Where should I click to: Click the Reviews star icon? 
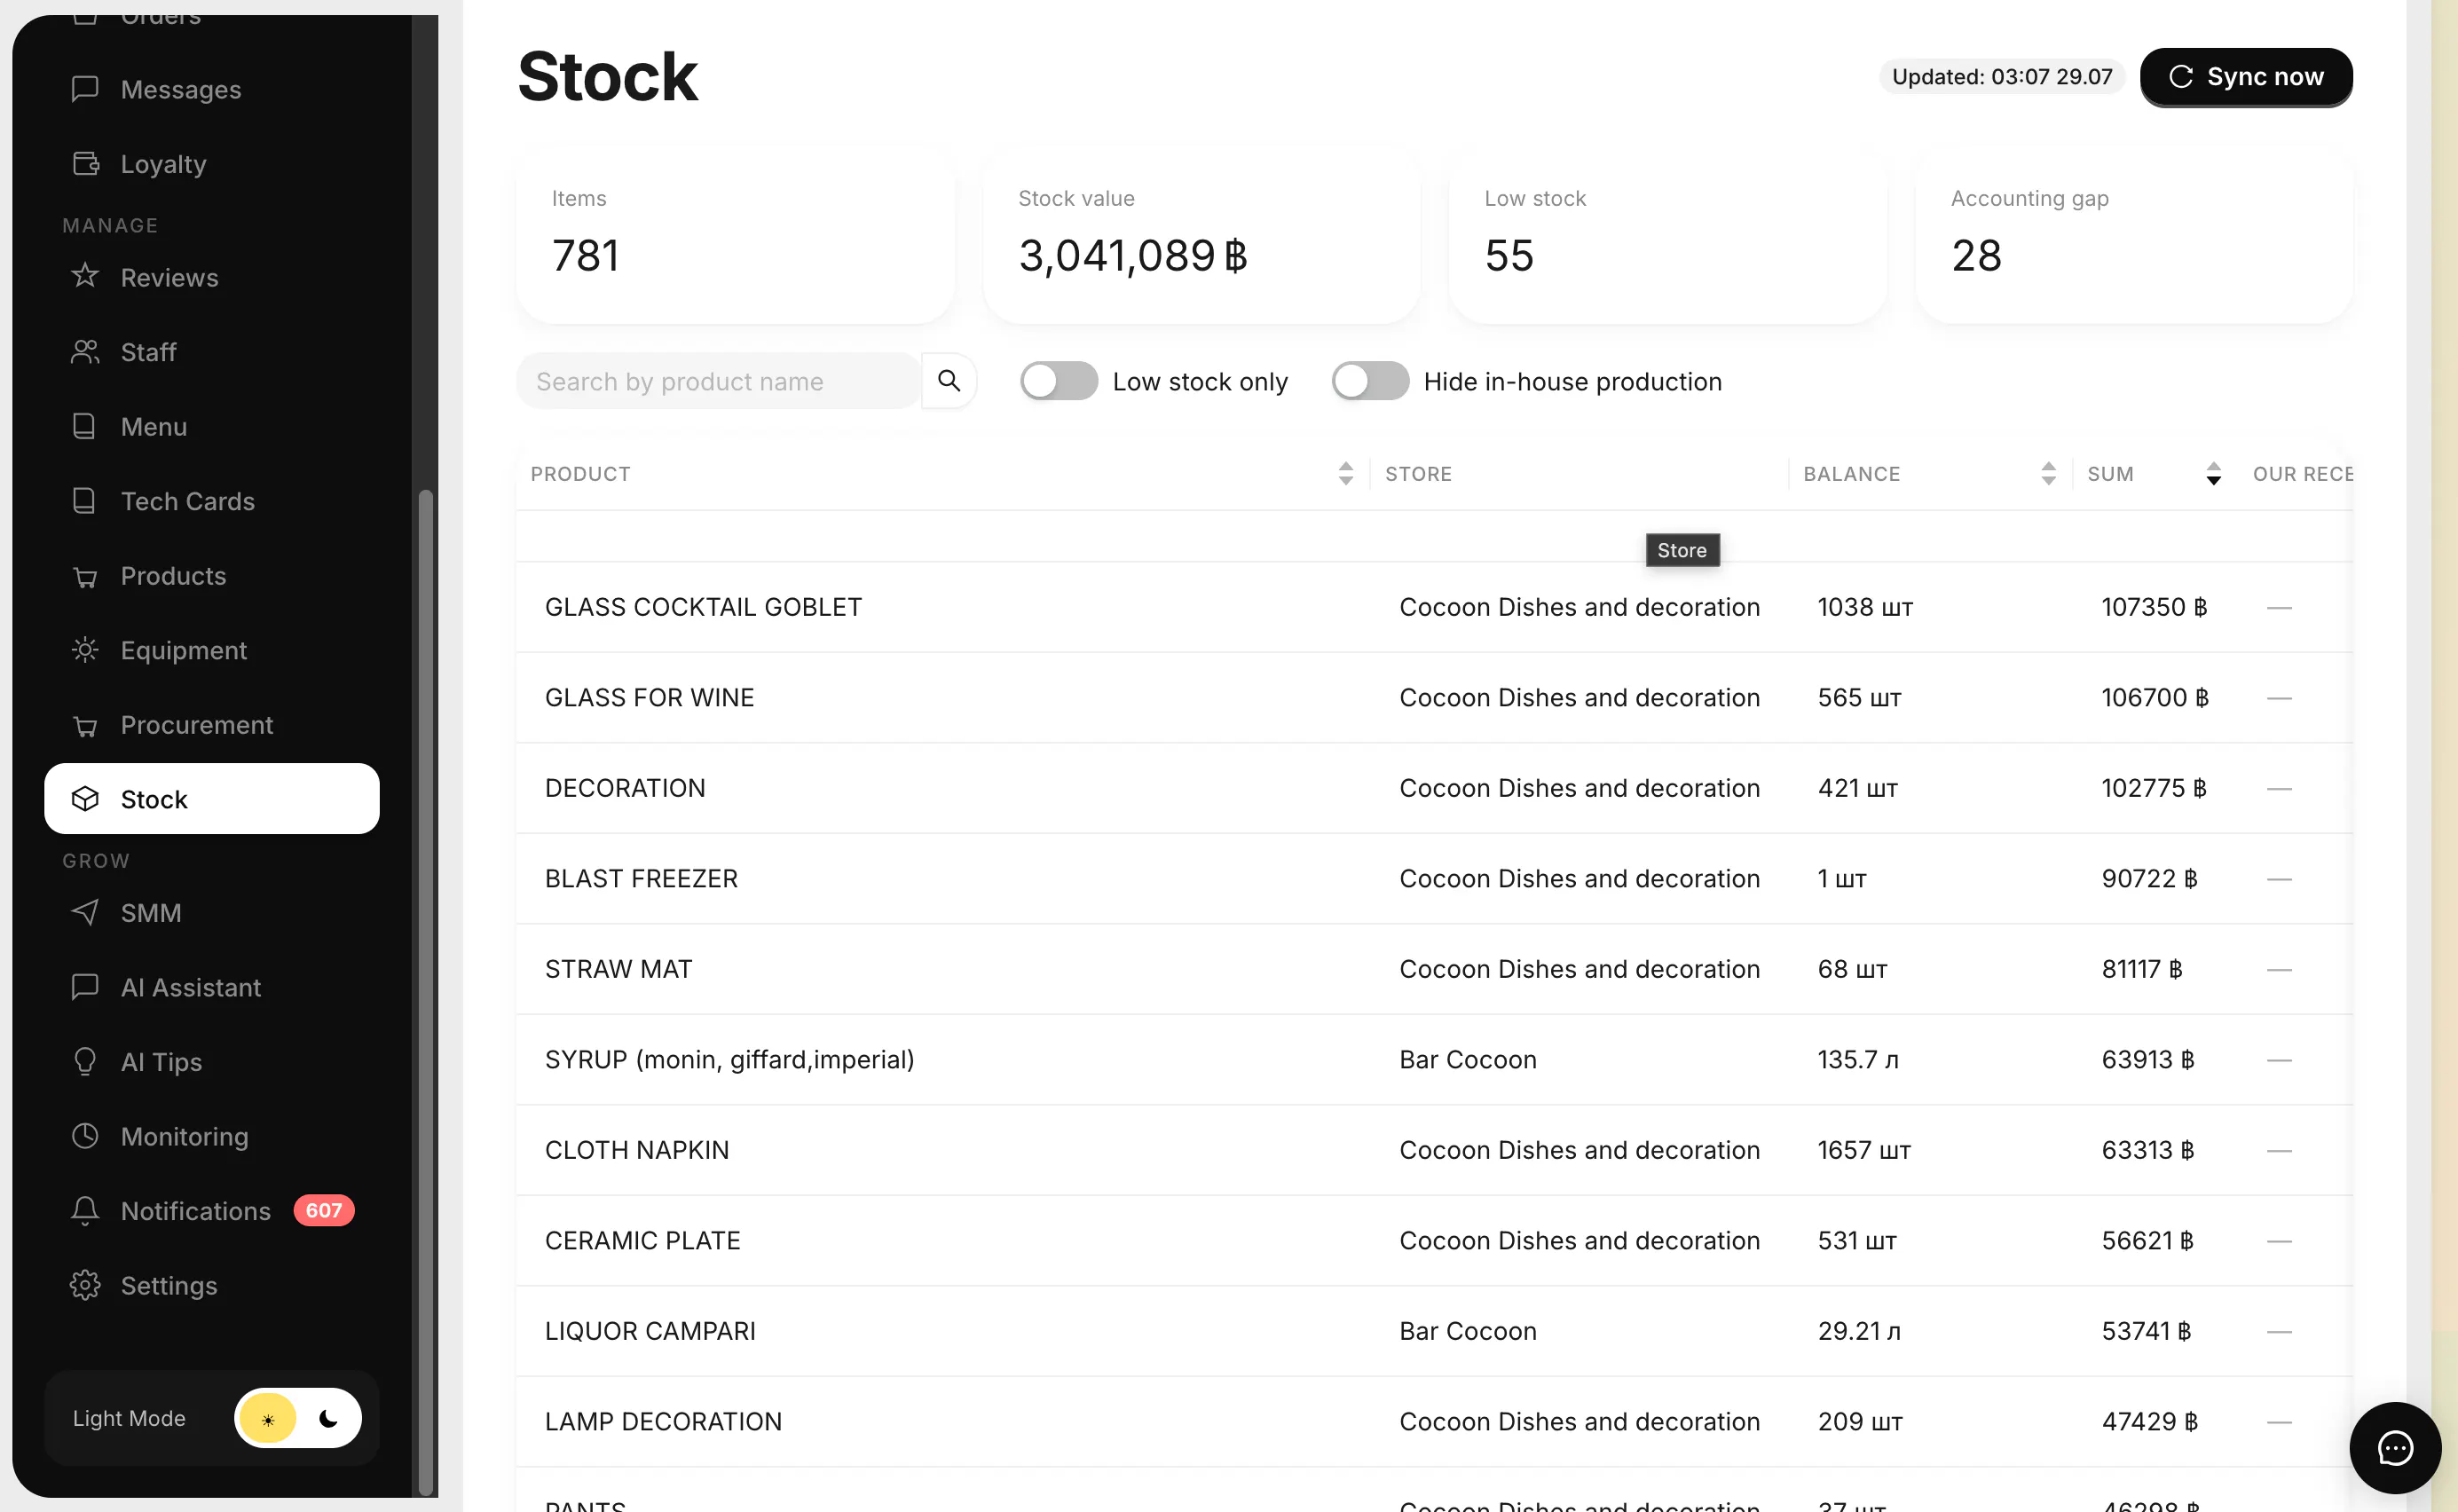(x=85, y=276)
